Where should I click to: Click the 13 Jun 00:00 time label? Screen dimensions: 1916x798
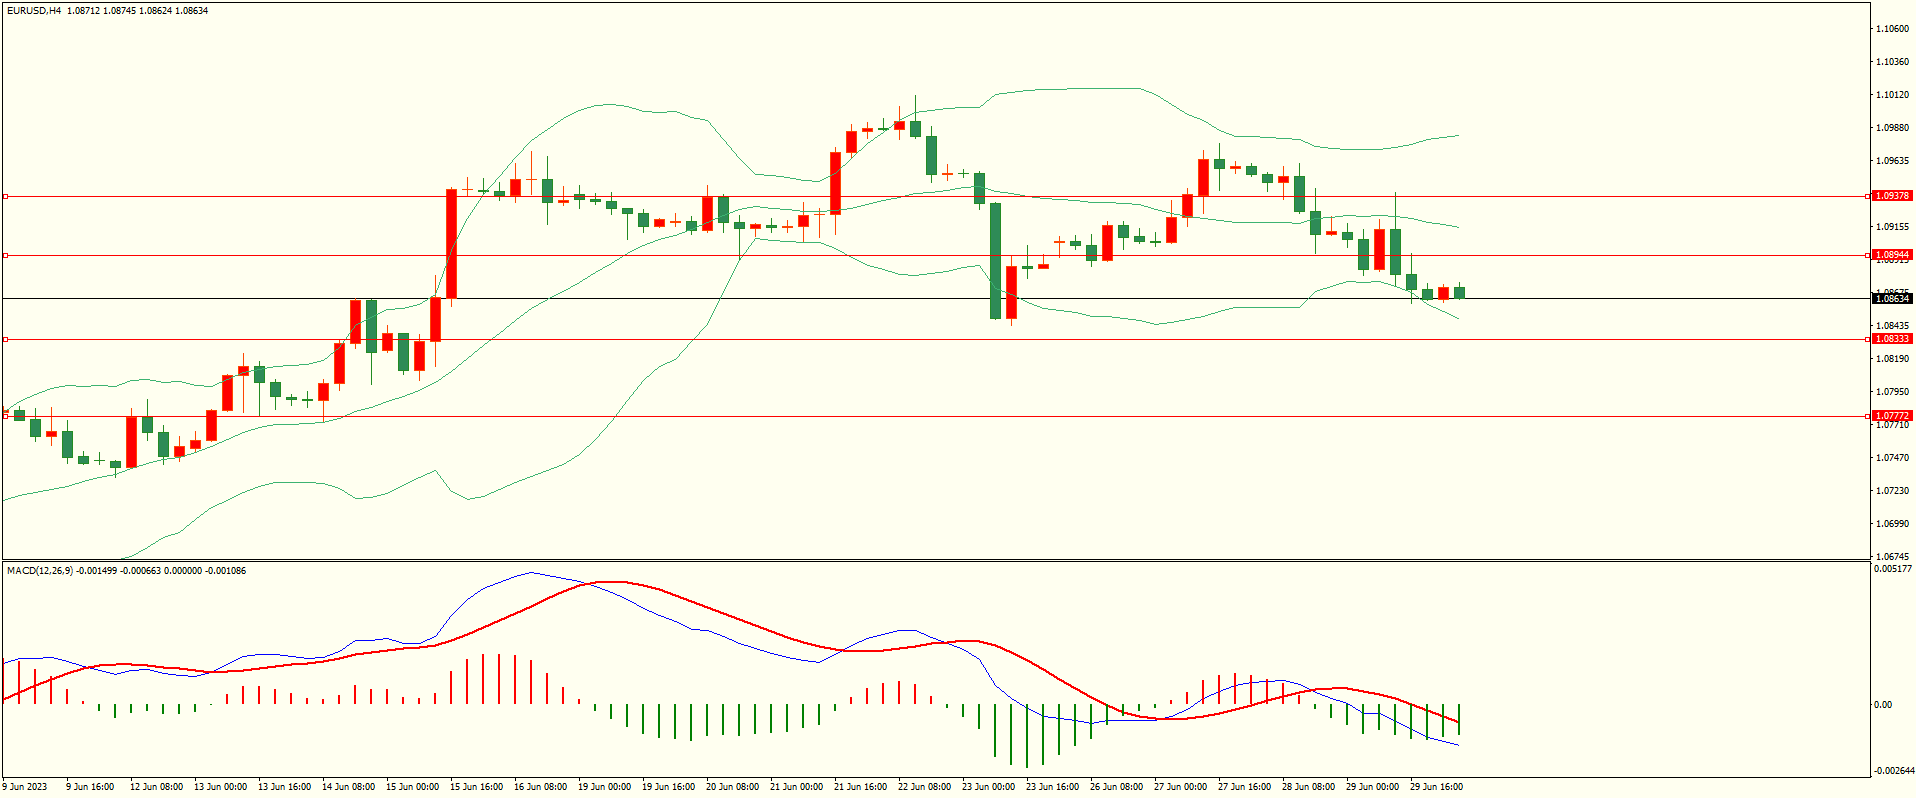click(221, 787)
